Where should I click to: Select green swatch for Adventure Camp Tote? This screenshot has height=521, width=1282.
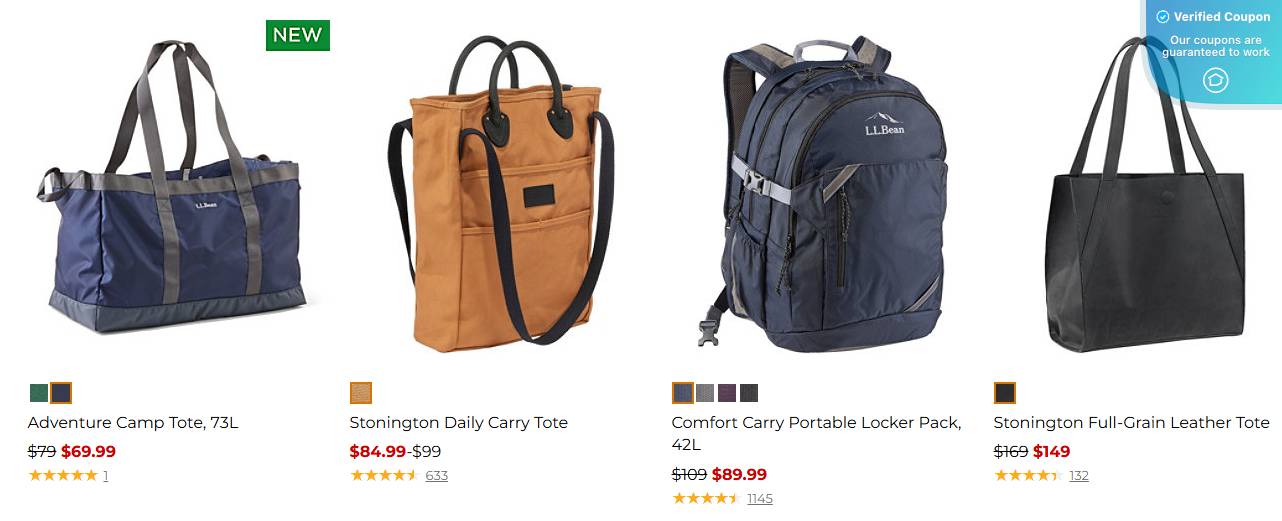pos(39,393)
